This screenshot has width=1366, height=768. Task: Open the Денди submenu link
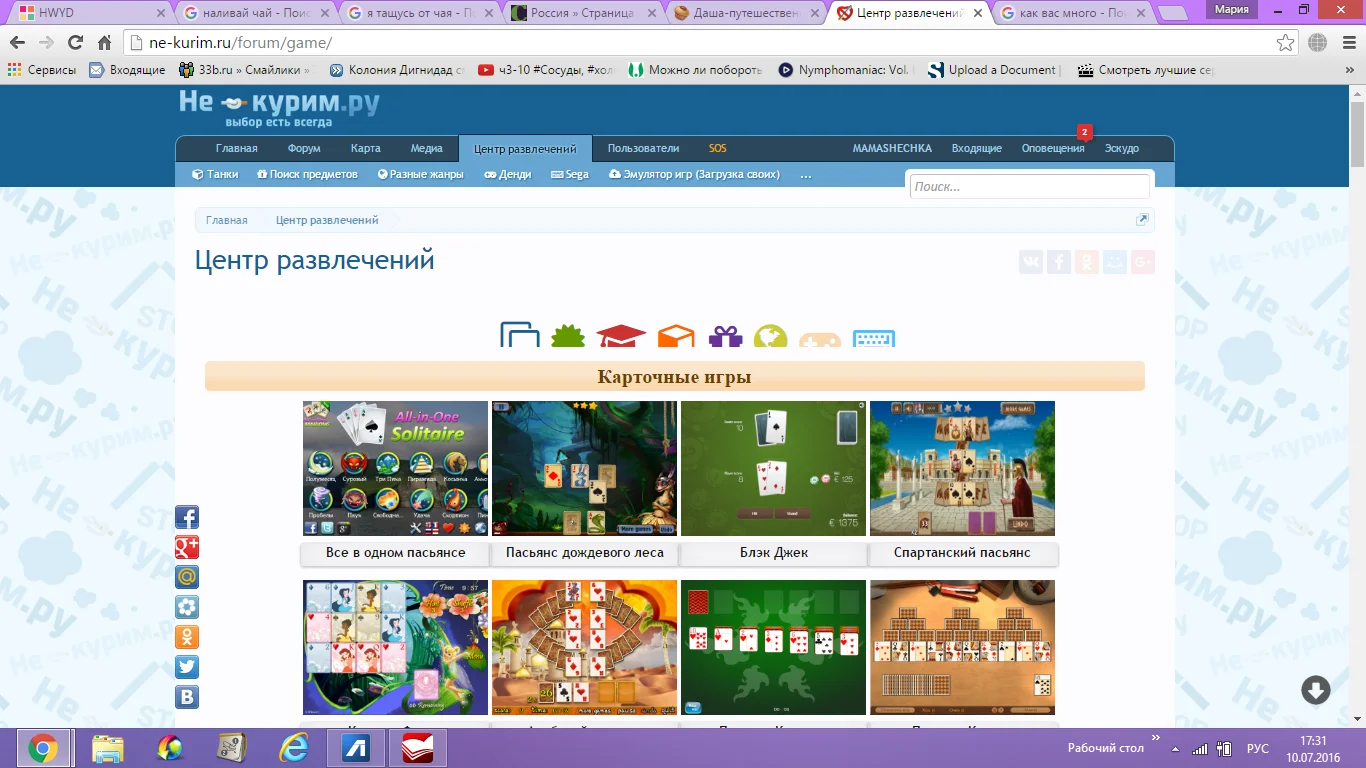pyautogui.click(x=508, y=174)
